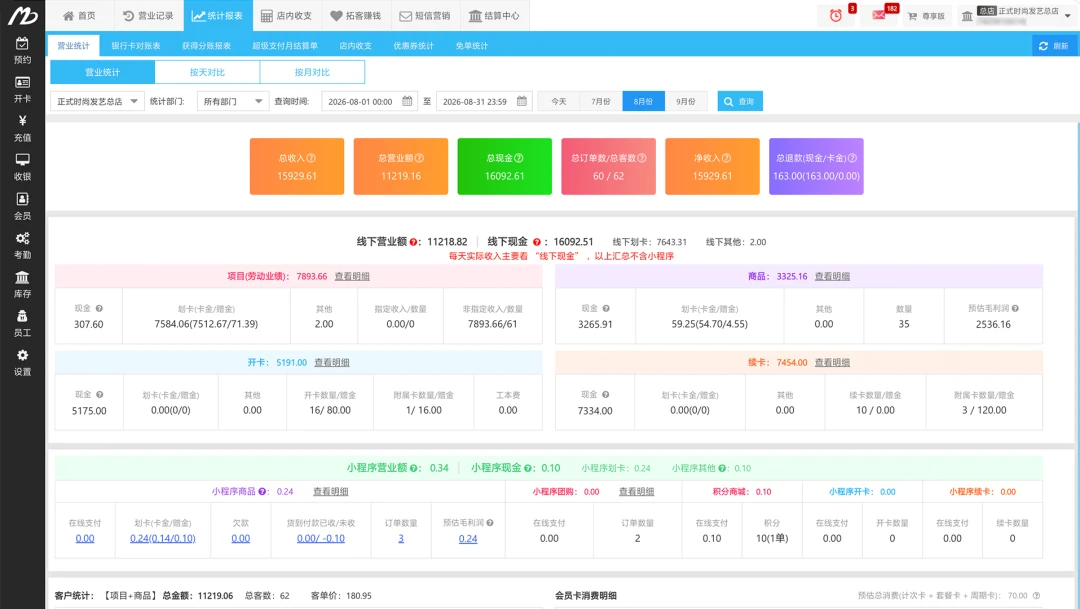
Task: Select the 7月份 month filter
Action: 601,101
